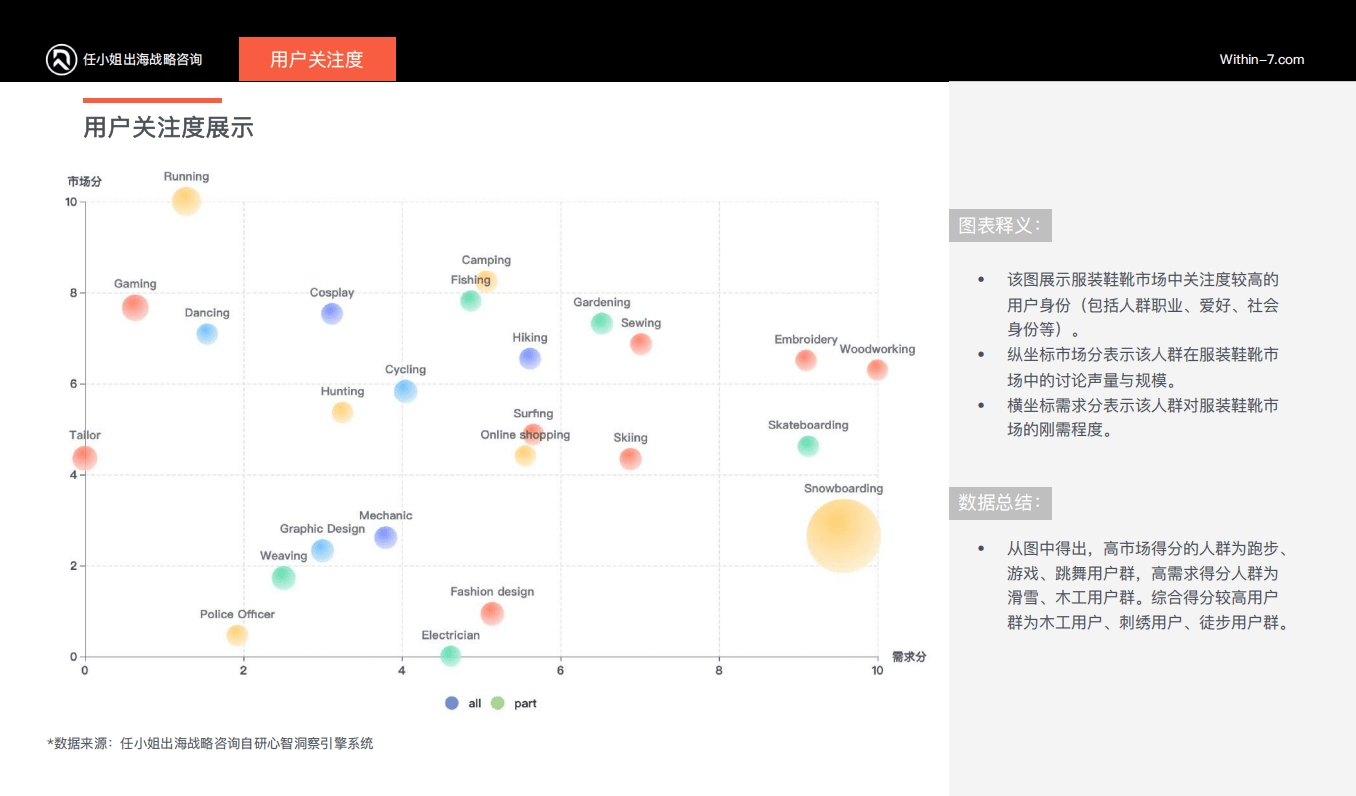
Task: Click the Tailor bubble on y-axis
Action: pyautogui.click(x=85, y=458)
